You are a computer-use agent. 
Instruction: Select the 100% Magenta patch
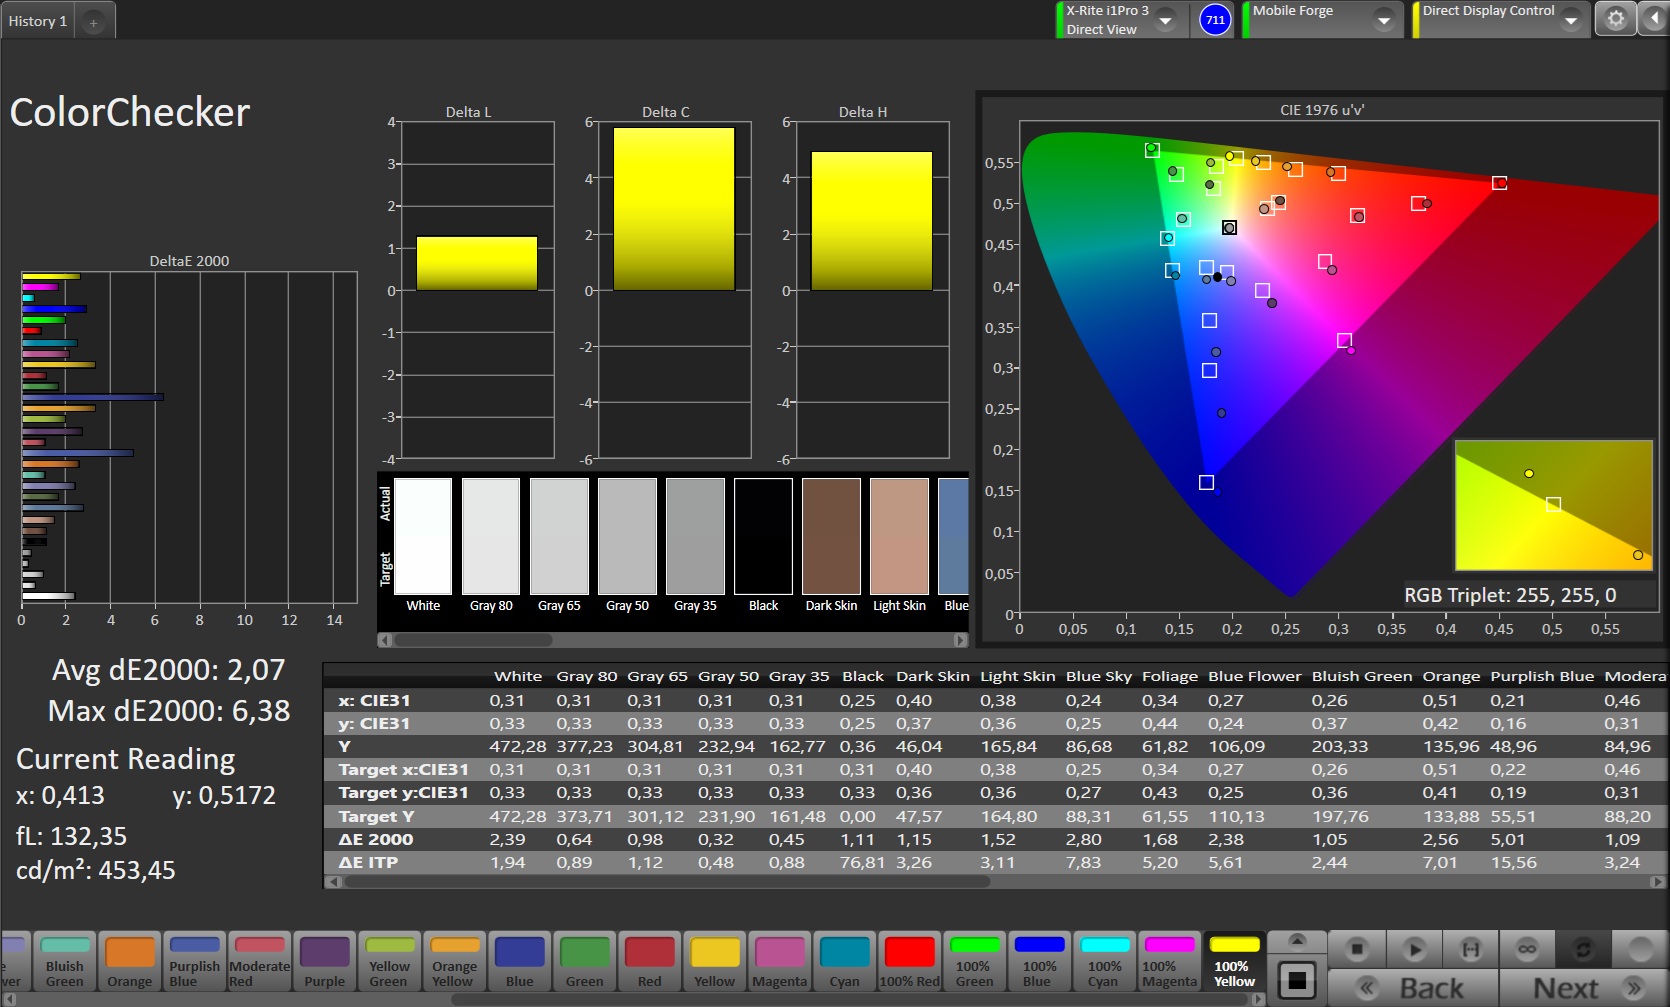(1169, 961)
